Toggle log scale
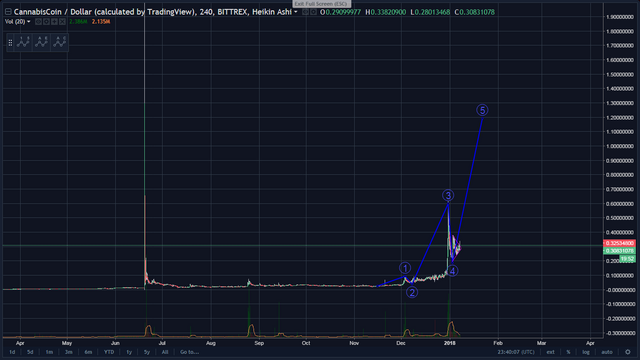The image size is (640, 360). [586, 352]
